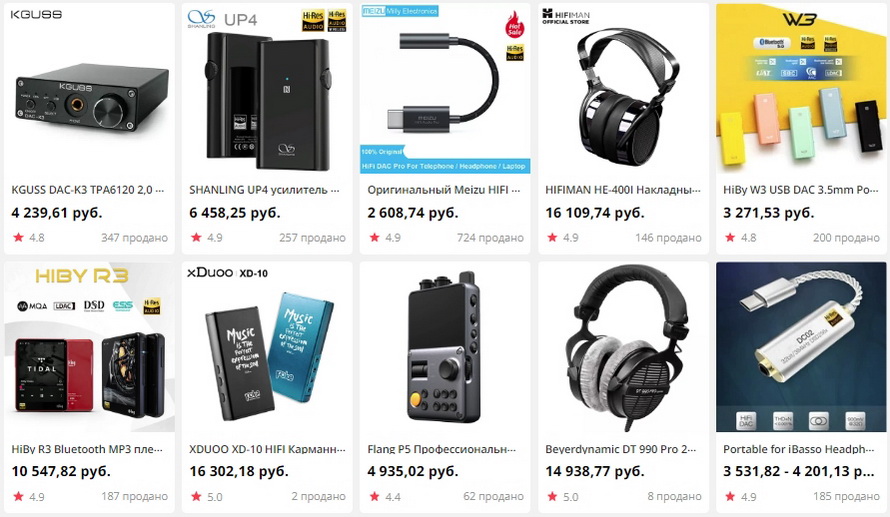890x517 pixels.
Task: Click the SHANLING UP4 усилитель title link
Action: 265,190
